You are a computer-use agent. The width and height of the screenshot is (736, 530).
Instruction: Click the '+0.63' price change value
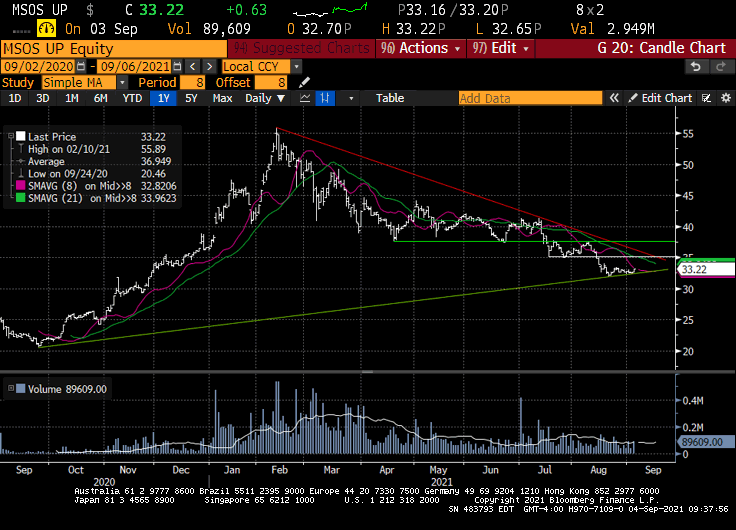tap(246, 10)
